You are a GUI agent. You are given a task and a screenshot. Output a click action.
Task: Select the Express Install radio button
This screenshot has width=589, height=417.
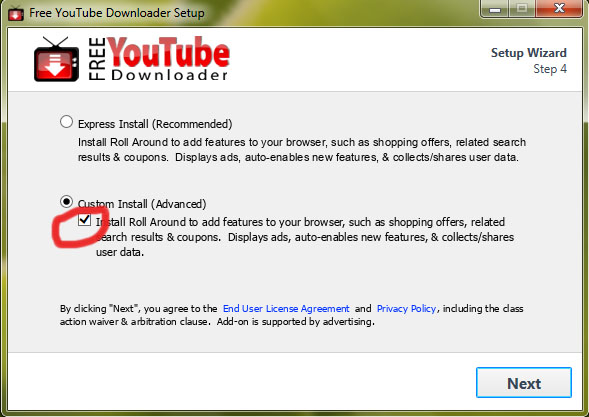coord(66,122)
